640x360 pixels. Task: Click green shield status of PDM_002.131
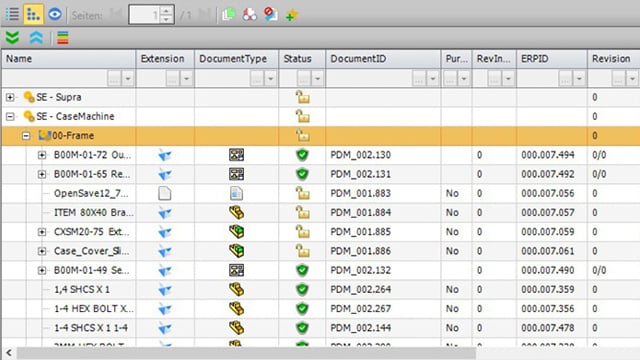pyautogui.click(x=302, y=174)
